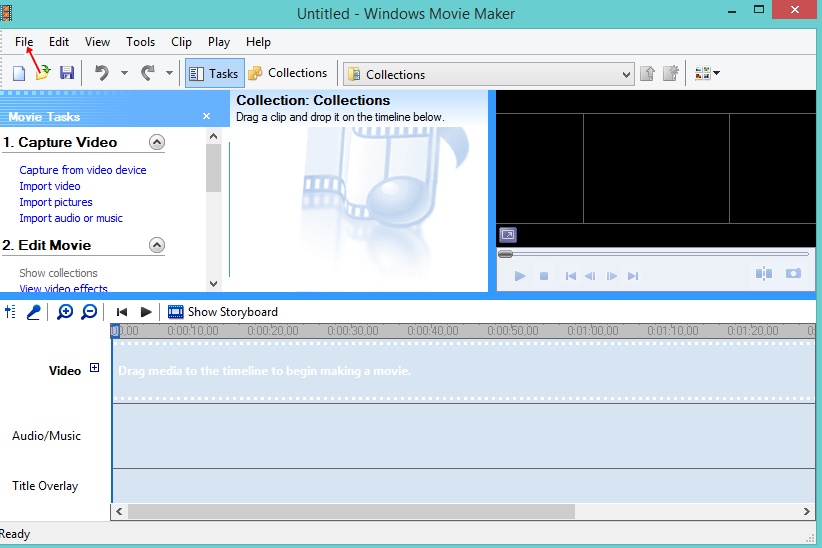Viewport: 822px width, 548px height.
Task: Expand the Video track plus icon
Action: click(94, 368)
